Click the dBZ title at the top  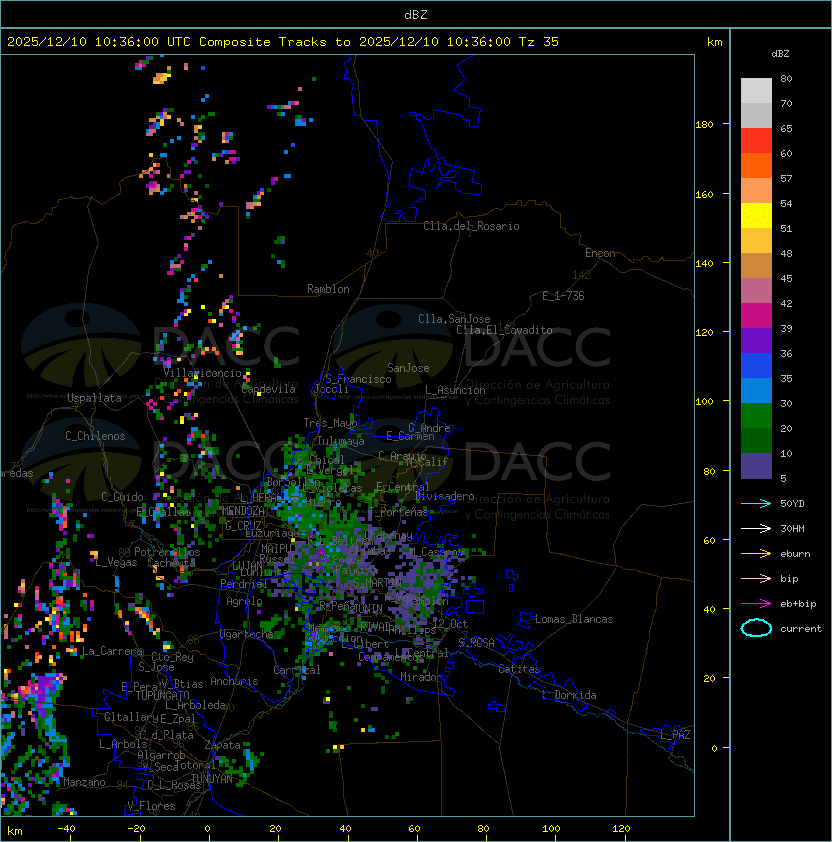pos(416,14)
